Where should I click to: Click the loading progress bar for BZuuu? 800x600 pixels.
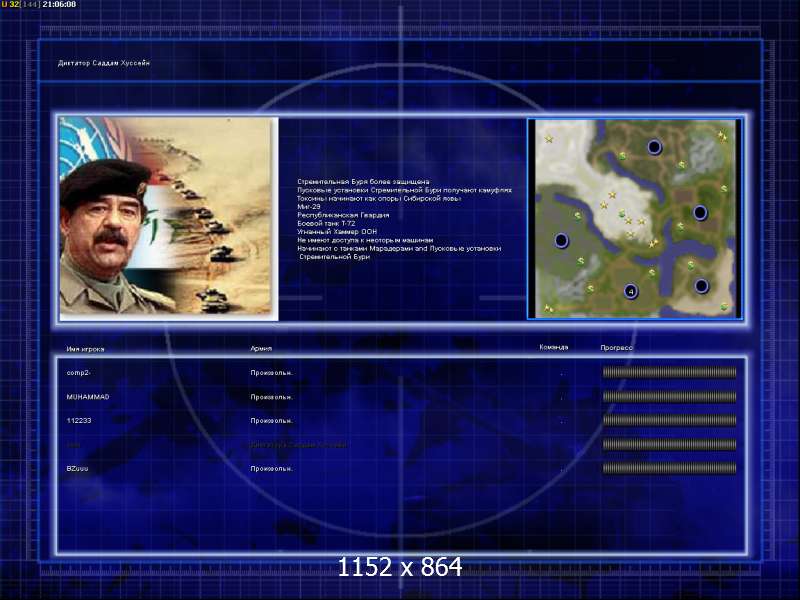click(669, 468)
